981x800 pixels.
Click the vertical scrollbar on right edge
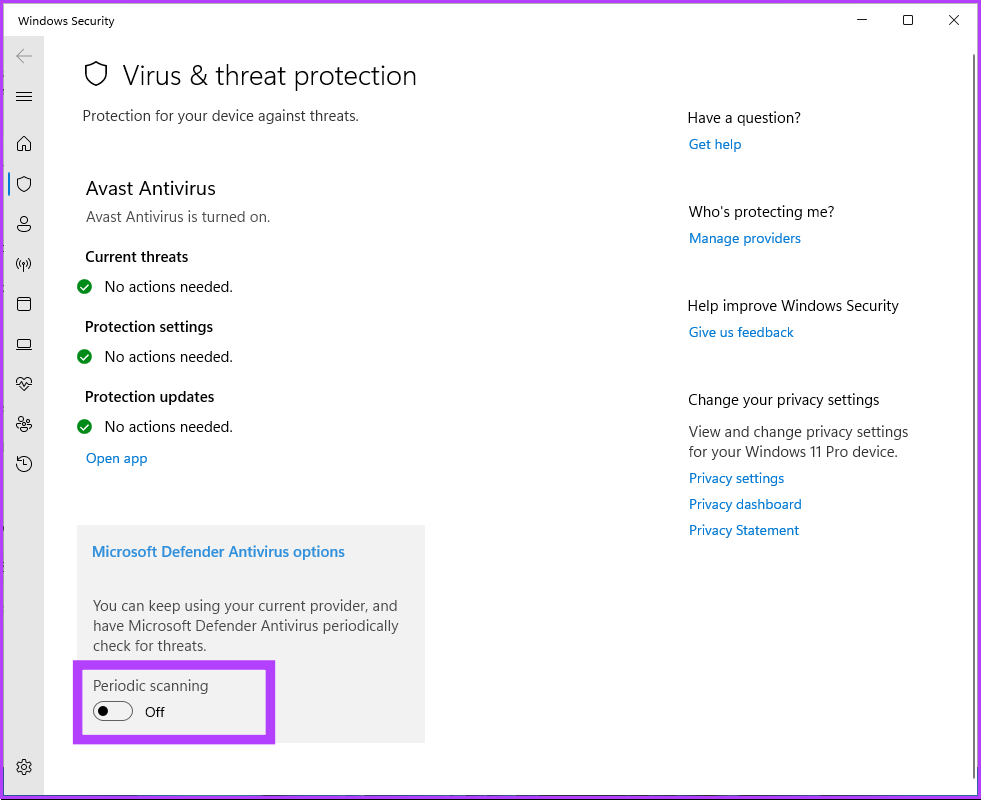(x=974, y=400)
